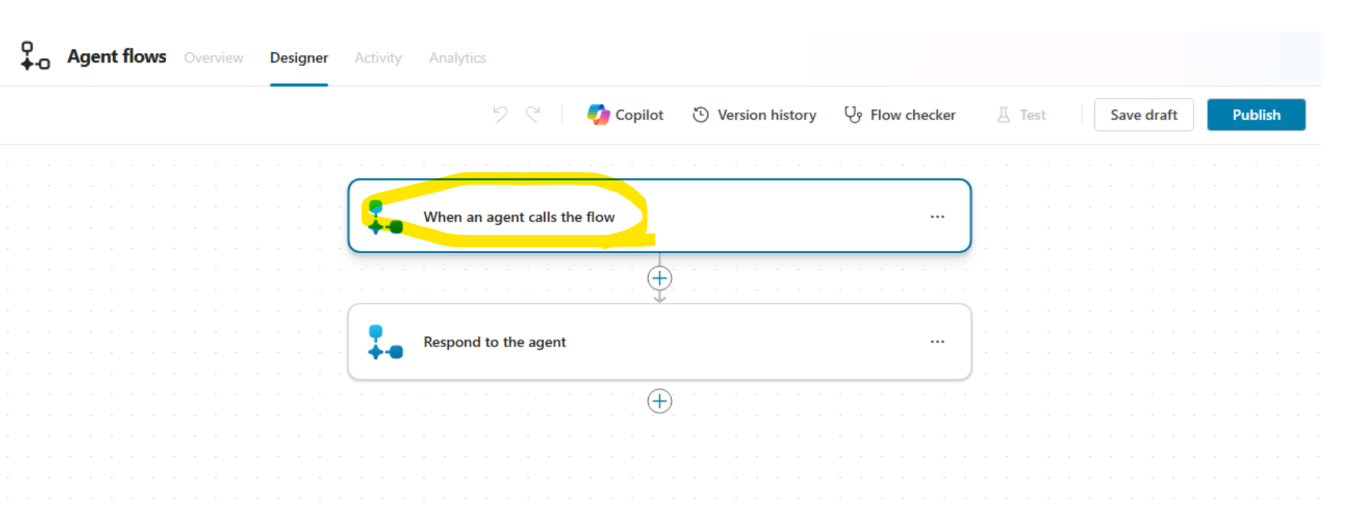Open Copilot from the toolbar
Image resolution: width=1356 pixels, height=517 pixels.
pos(625,115)
